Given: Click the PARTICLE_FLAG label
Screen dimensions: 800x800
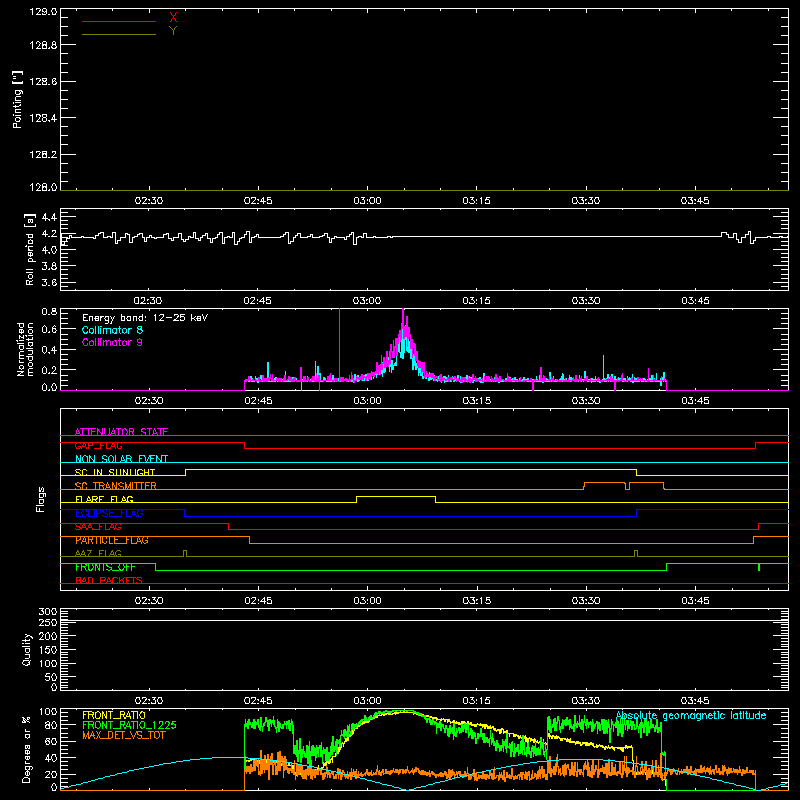Looking at the screenshot, I should coord(112,540).
